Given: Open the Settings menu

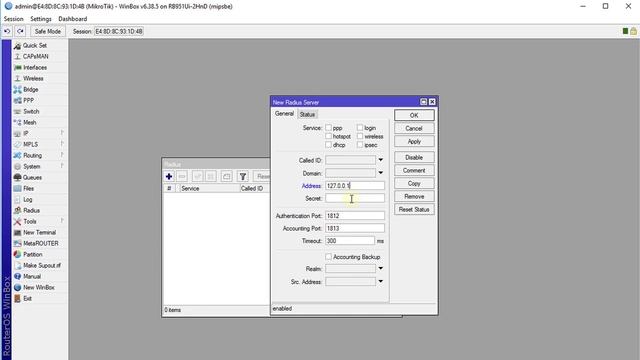Looking at the screenshot, I should point(41,19).
